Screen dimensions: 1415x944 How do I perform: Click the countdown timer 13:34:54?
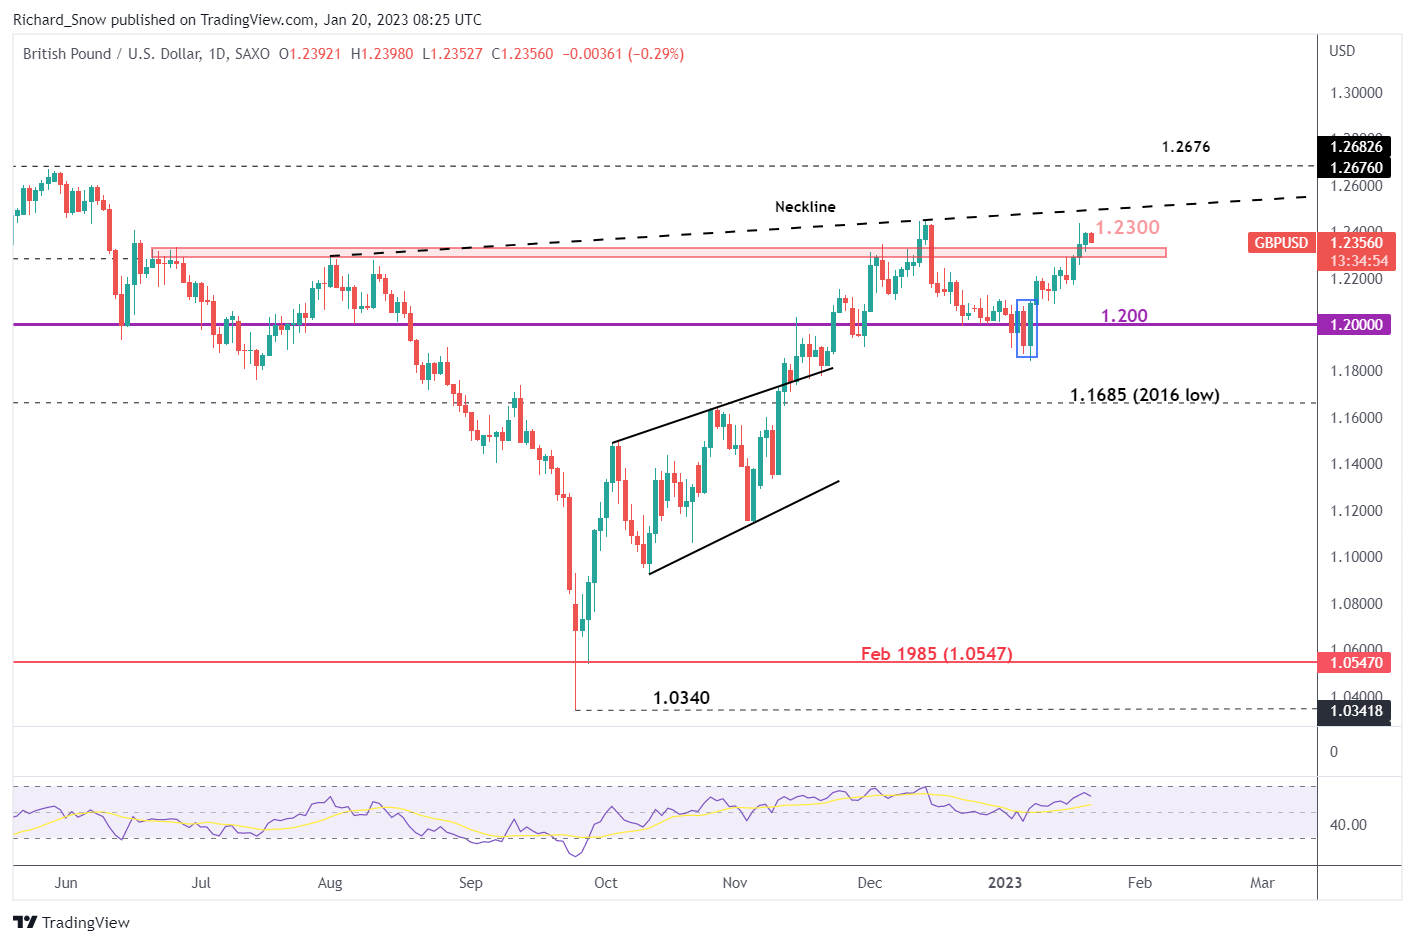pyautogui.click(x=1358, y=261)
